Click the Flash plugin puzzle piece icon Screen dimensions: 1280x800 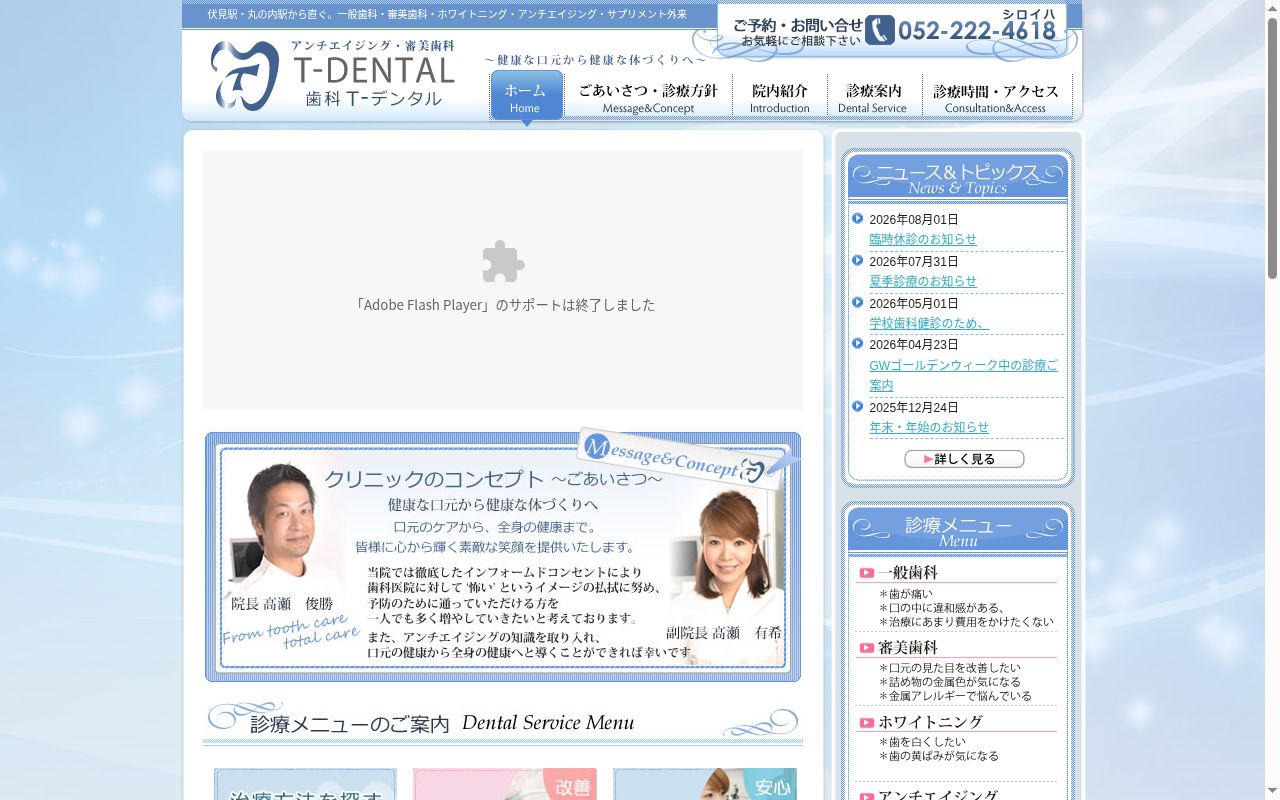click(x=503, y=262)
